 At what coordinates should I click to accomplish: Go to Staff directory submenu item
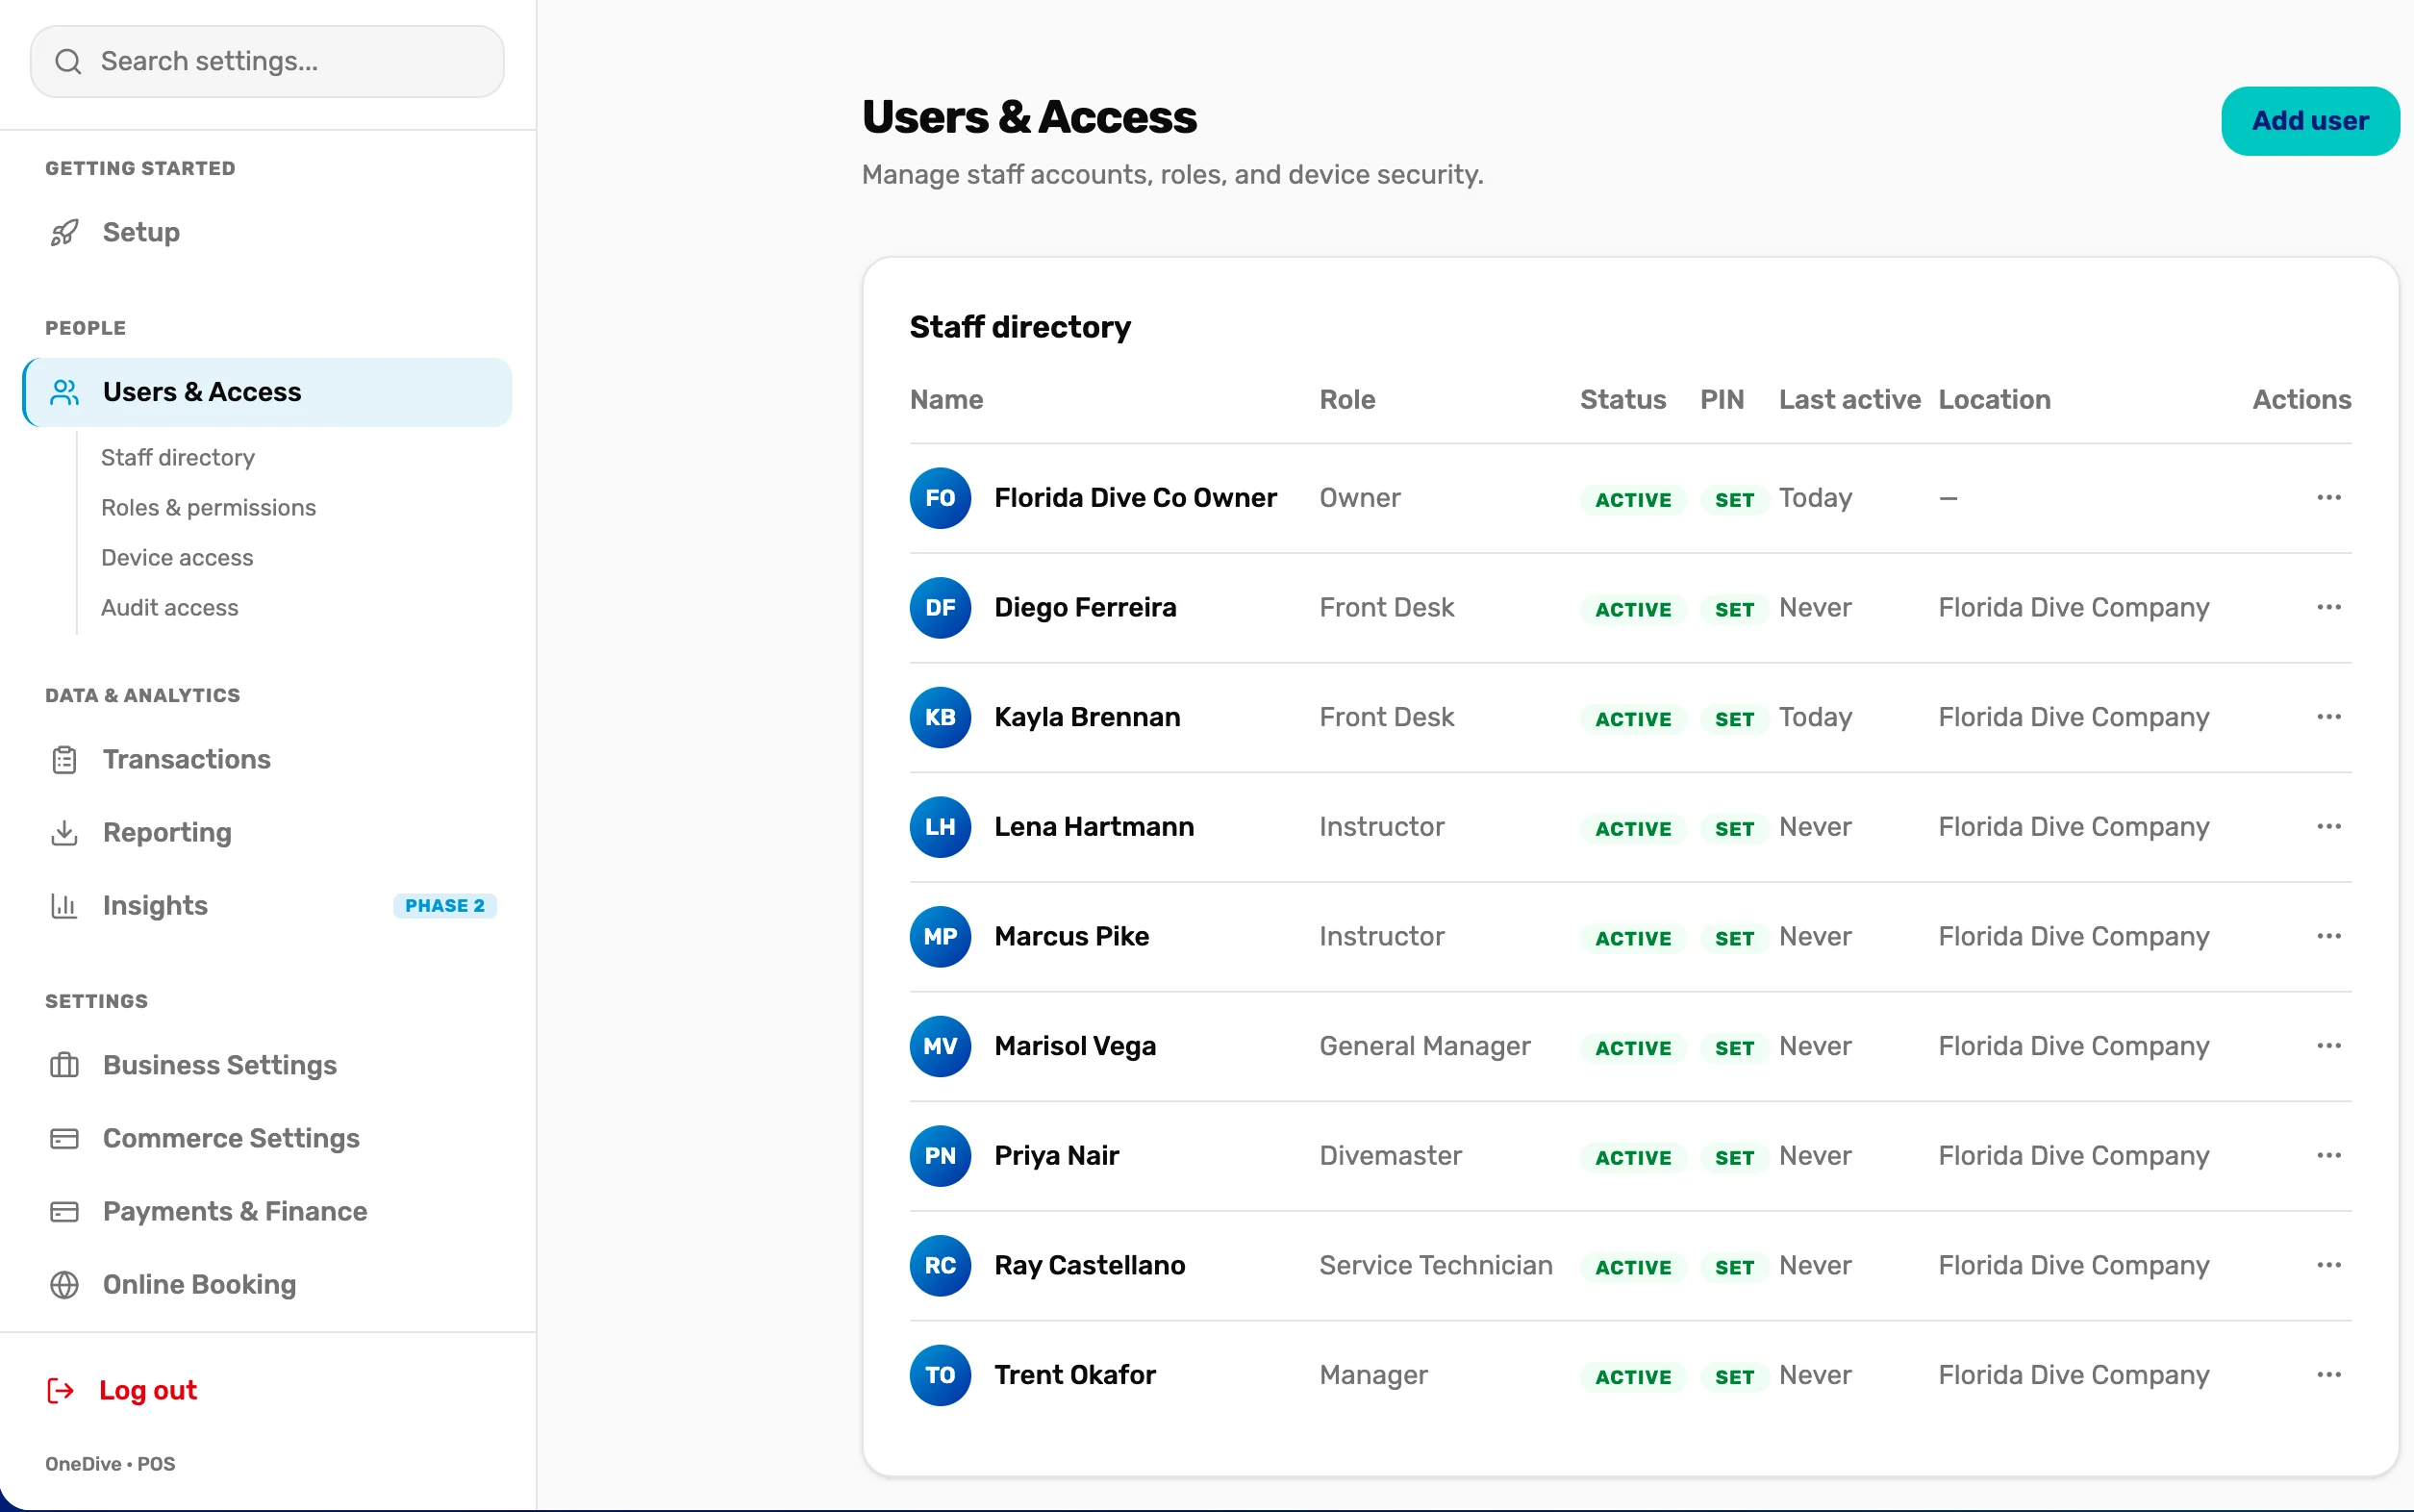(178, 458)
